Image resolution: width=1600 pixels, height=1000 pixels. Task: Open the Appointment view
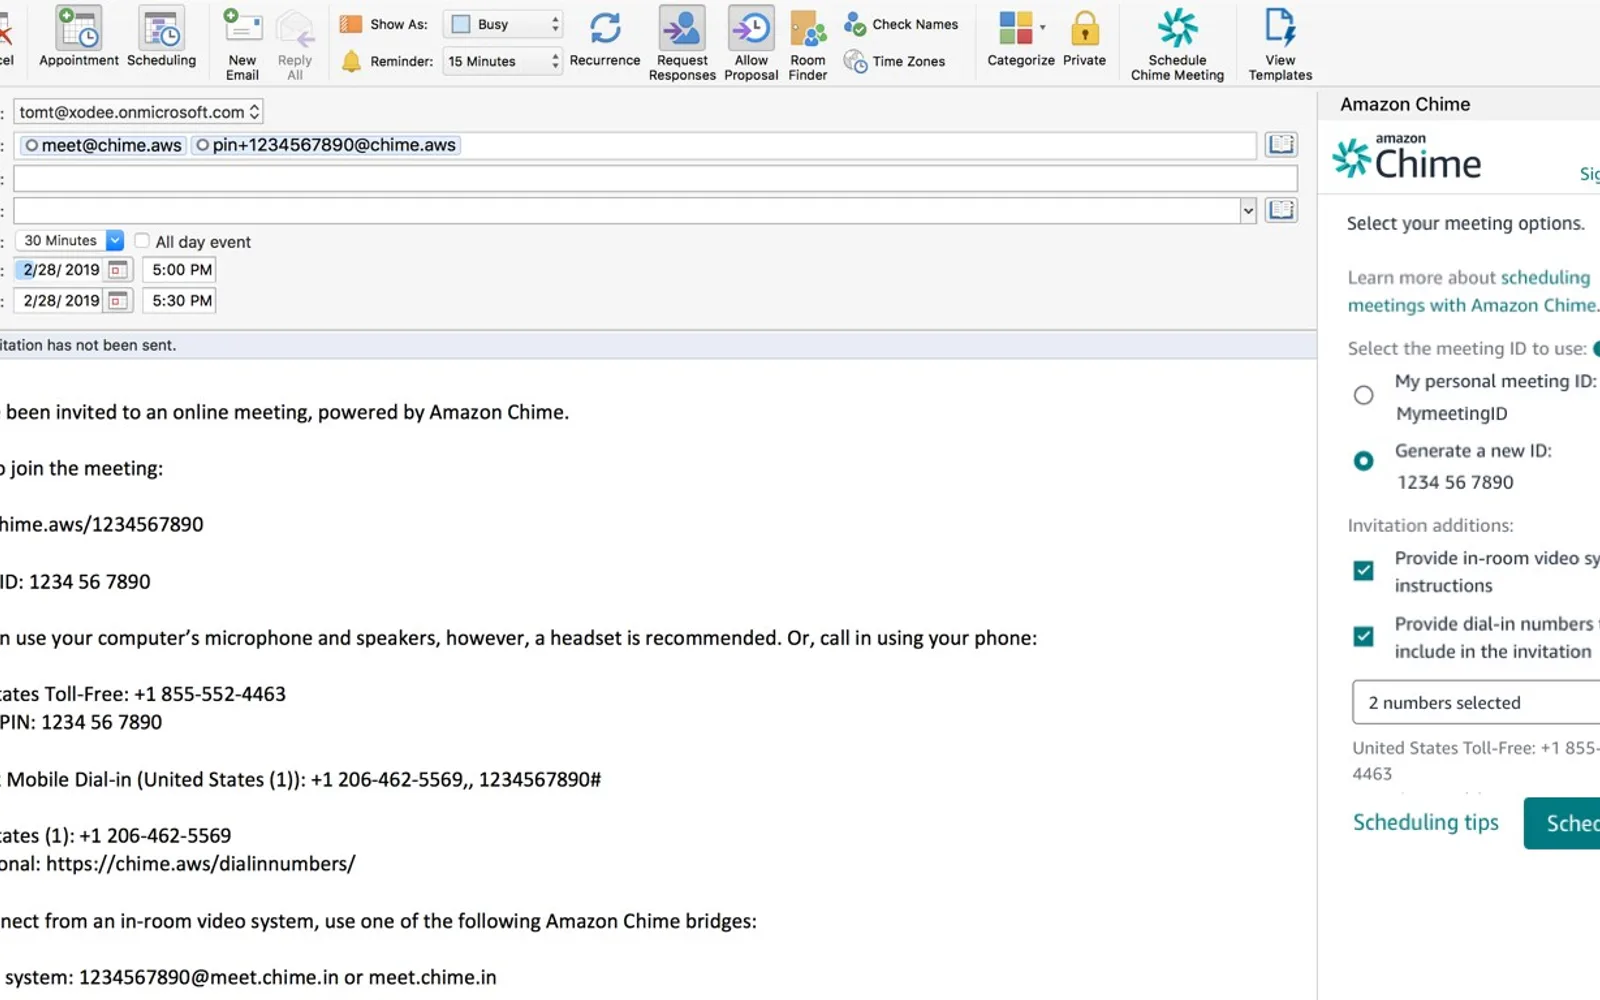tap(79, 37)
